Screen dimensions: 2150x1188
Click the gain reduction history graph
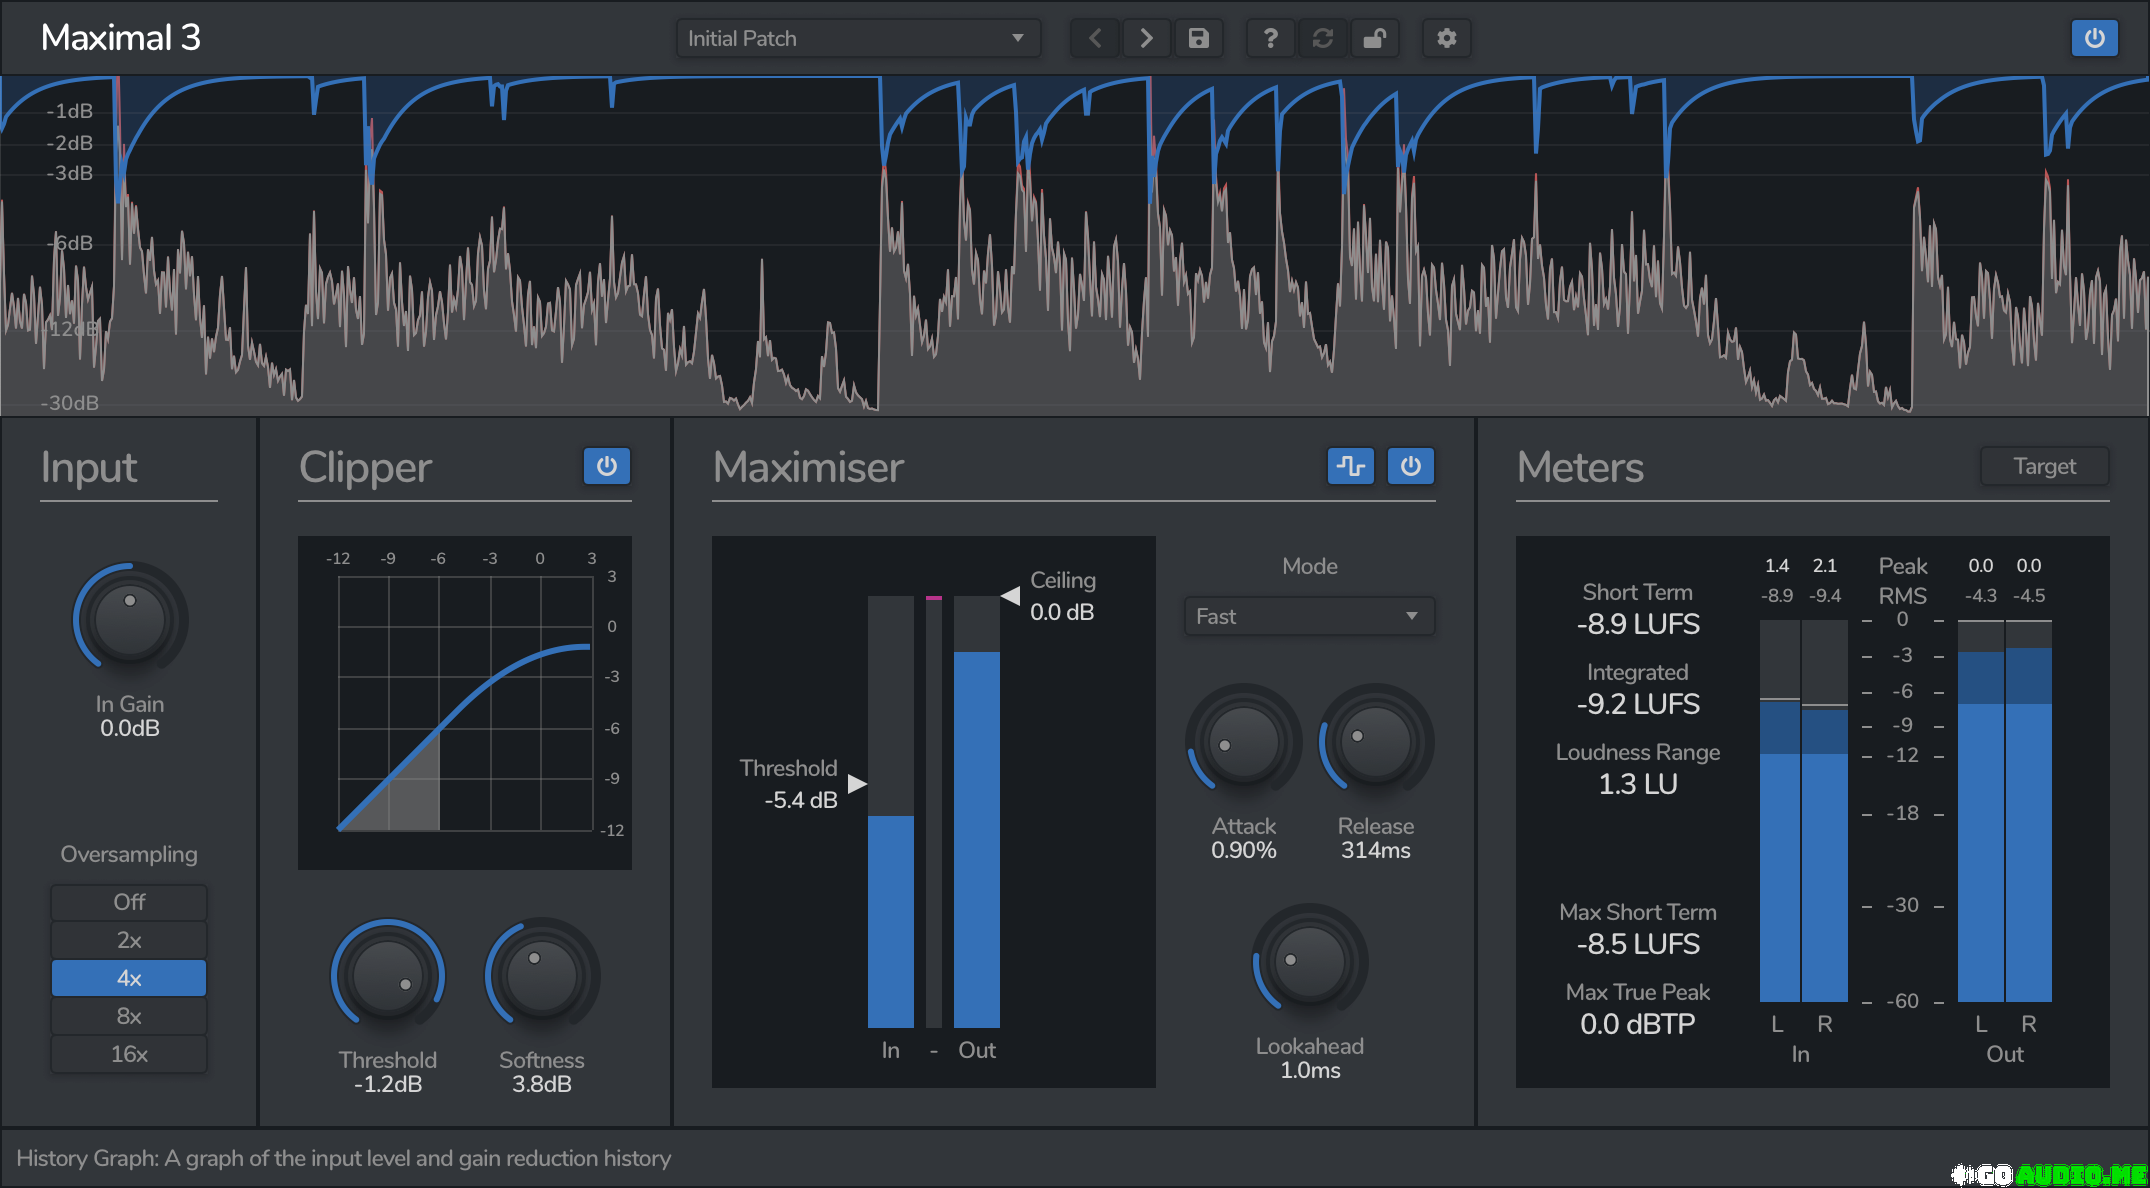(x=1075, y=245)
